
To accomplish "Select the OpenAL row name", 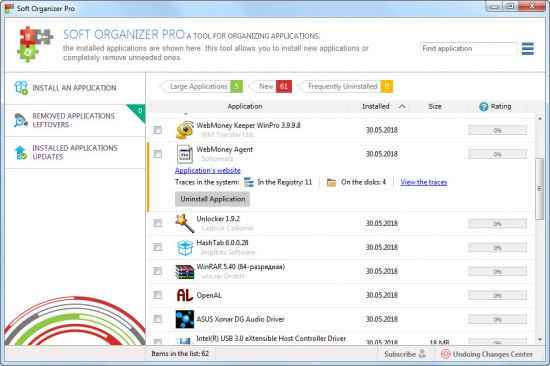I will tap(209, 295).
